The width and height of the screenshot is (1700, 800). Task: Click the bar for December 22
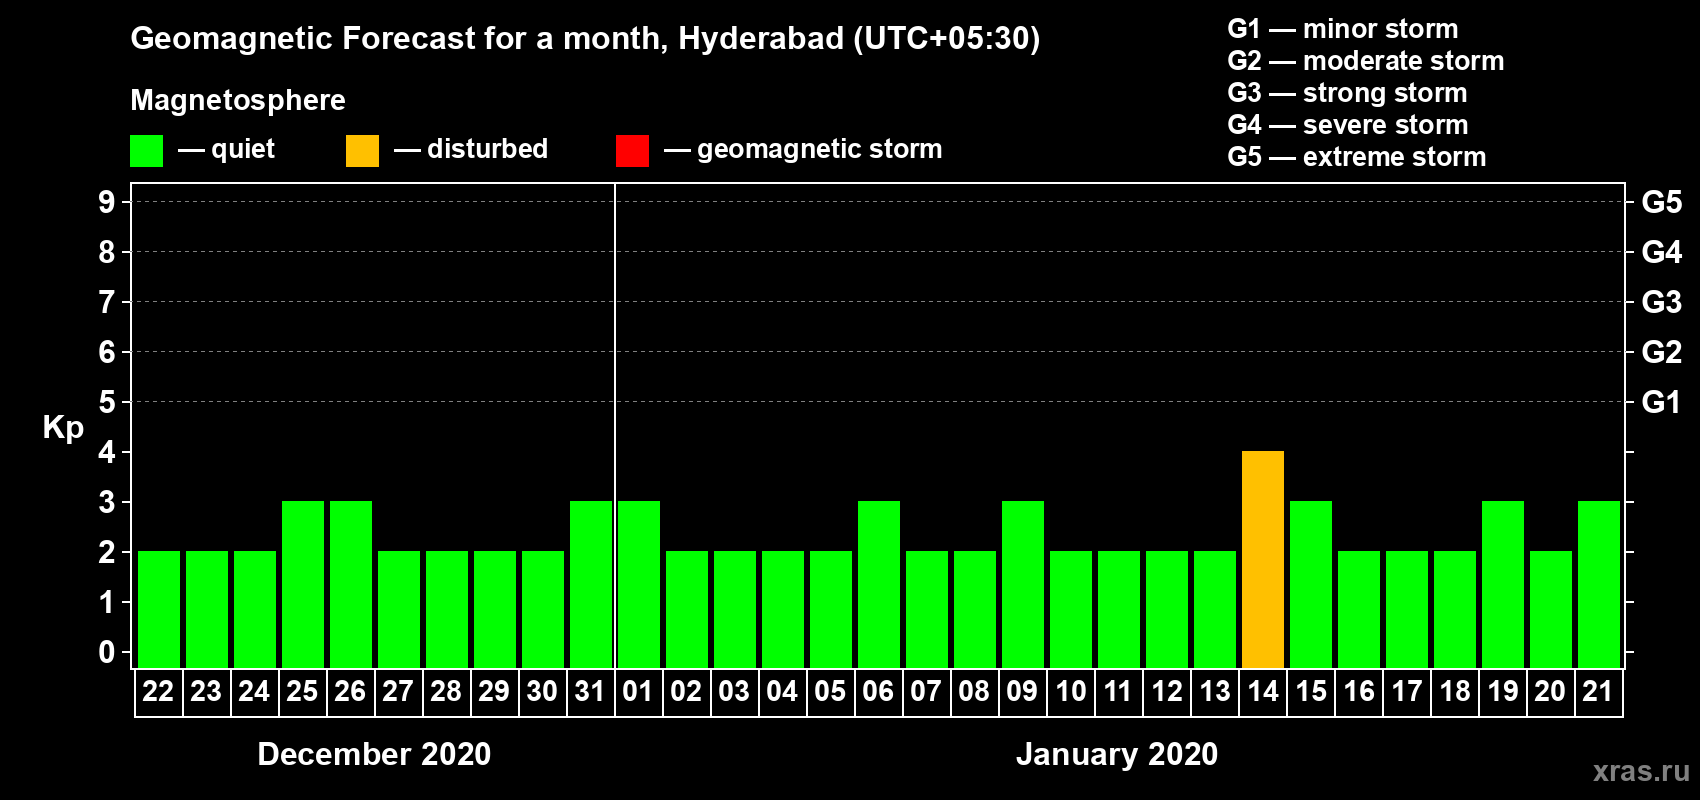[159, 609]
